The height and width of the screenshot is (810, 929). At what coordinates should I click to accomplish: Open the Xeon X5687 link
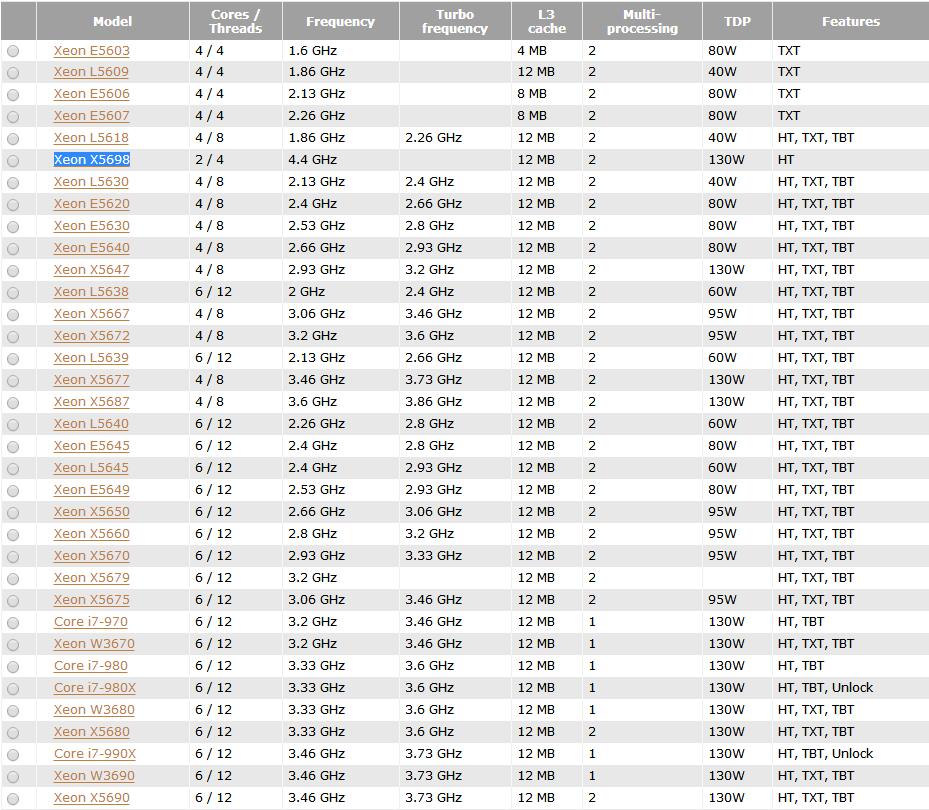[x=91, y=402]
